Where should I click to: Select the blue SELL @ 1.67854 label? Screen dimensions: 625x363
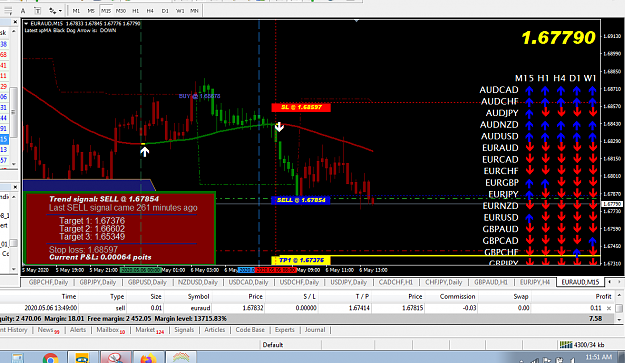301,200
